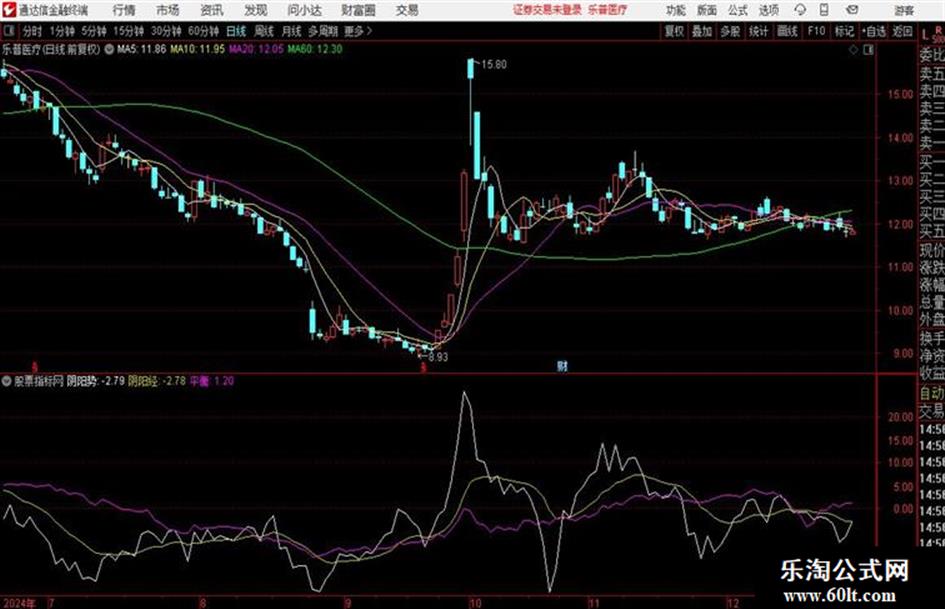The height and width of the screenshot is (609, 945).
Task: Click the 阴阳经: -2.78 indicator label
Action: coord(157,381)
